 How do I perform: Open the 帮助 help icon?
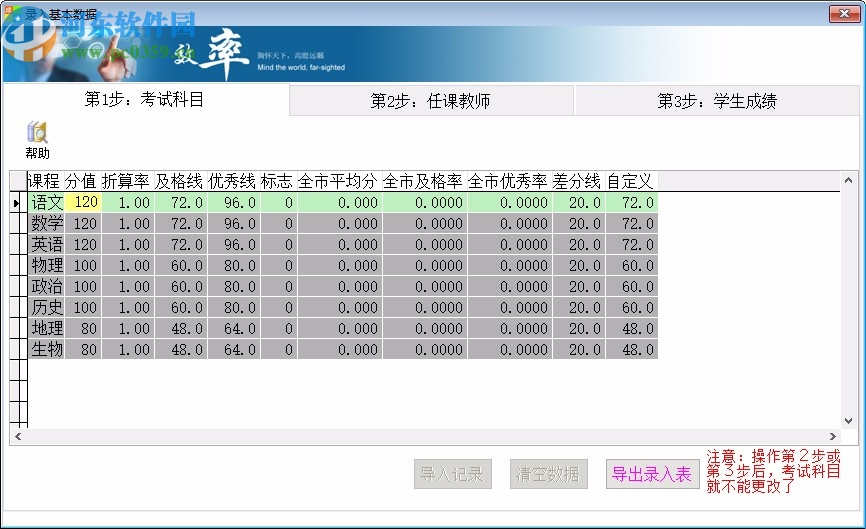pyautogui.click(x=37, y=140)
